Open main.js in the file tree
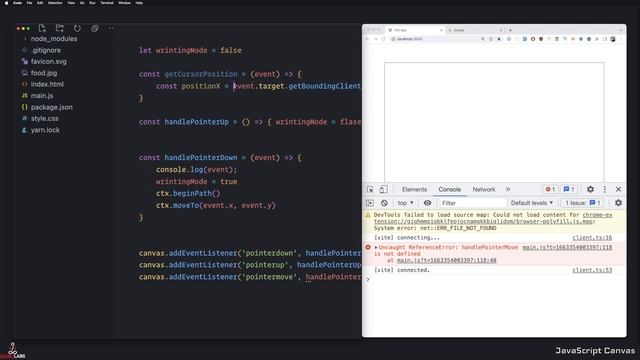Image resolution: width=640 pixels, height=360 pixels. (42, 96)
